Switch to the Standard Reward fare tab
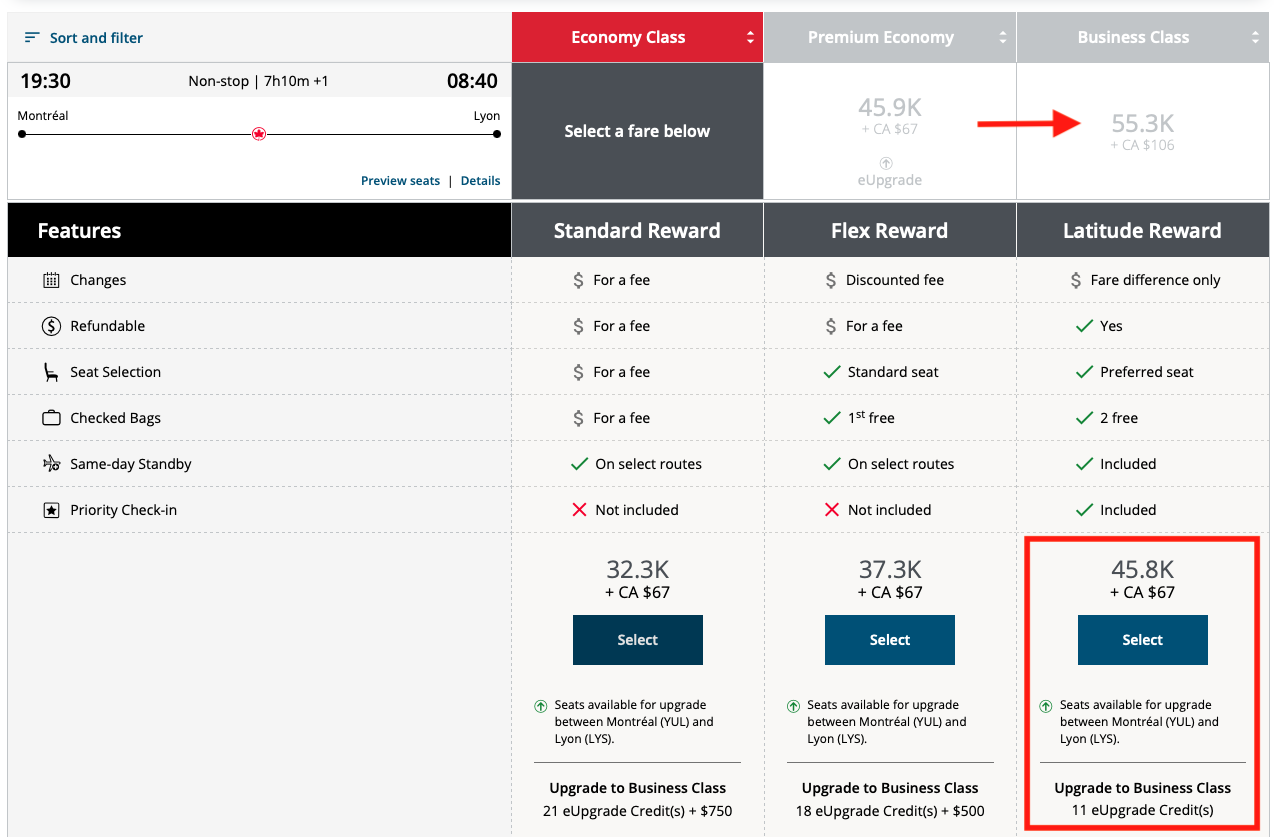The image size is (1274, 837). (637, 229)
